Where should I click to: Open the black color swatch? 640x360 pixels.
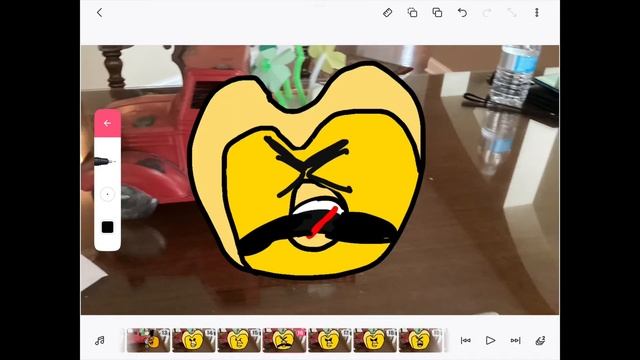click(107, 227)
